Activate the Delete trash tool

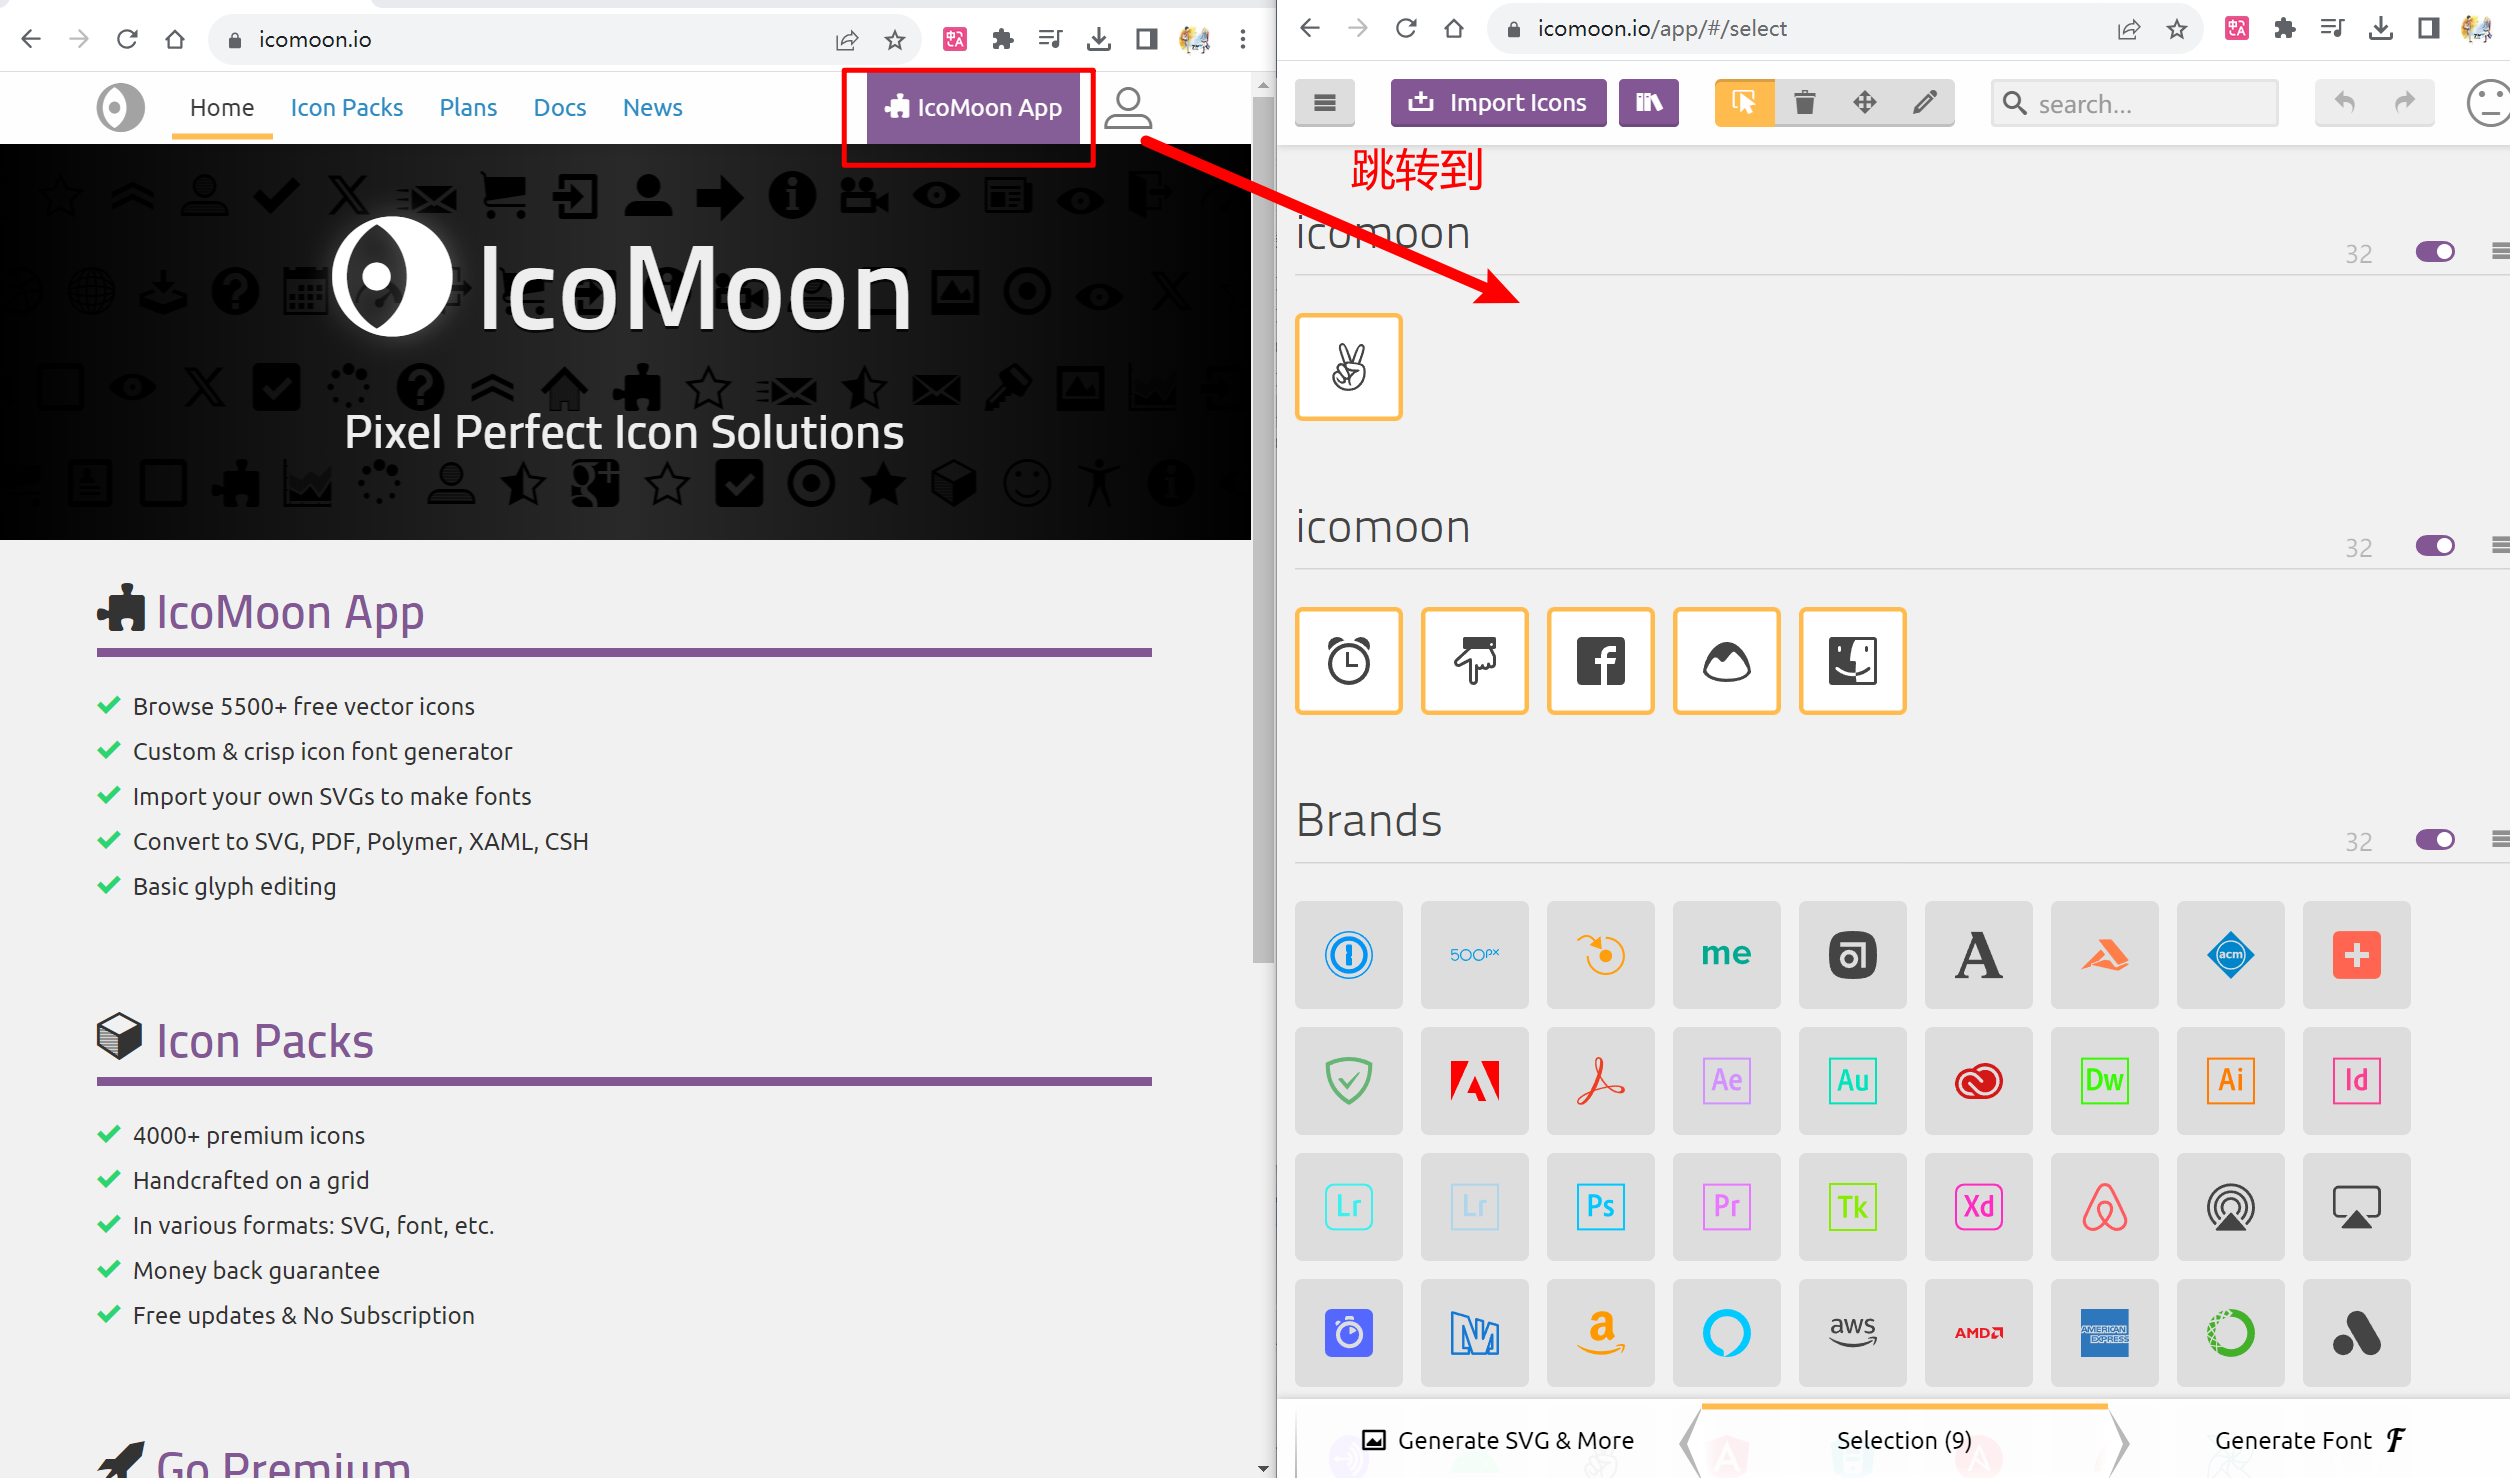click(x=1804, y=102)
